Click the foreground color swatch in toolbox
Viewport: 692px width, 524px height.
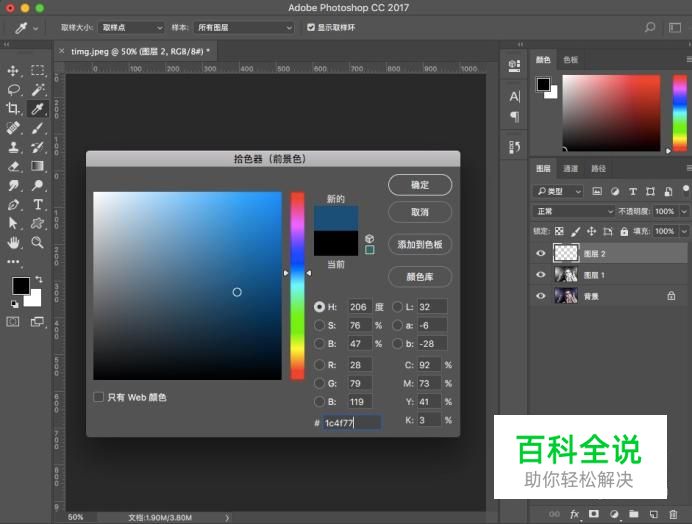(21, 286)
